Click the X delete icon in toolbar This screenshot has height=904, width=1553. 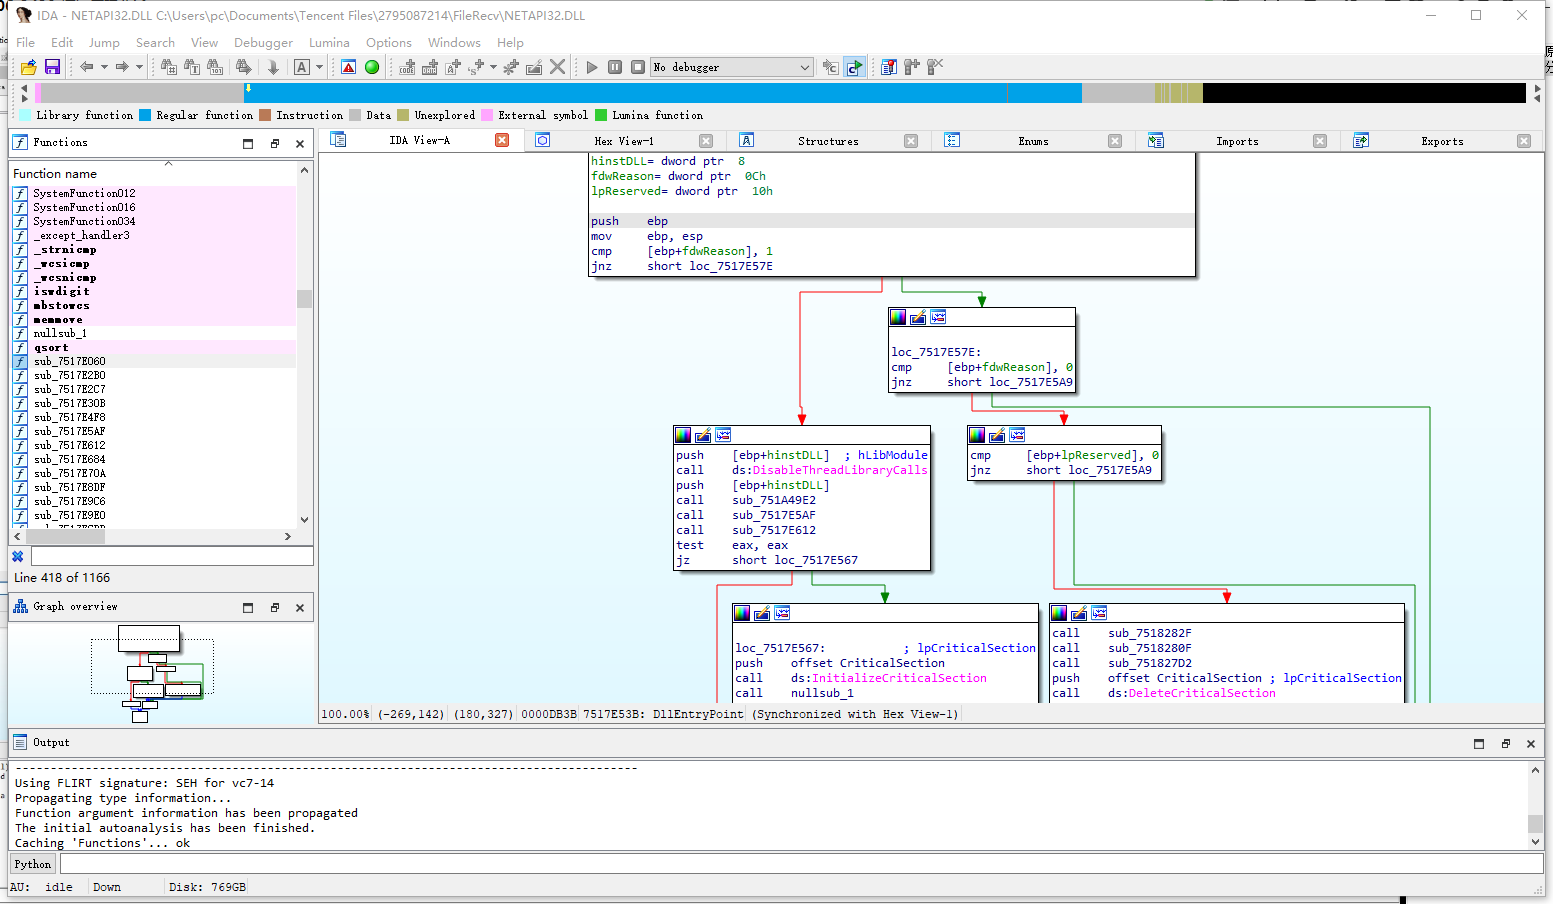tap(558, 67)
